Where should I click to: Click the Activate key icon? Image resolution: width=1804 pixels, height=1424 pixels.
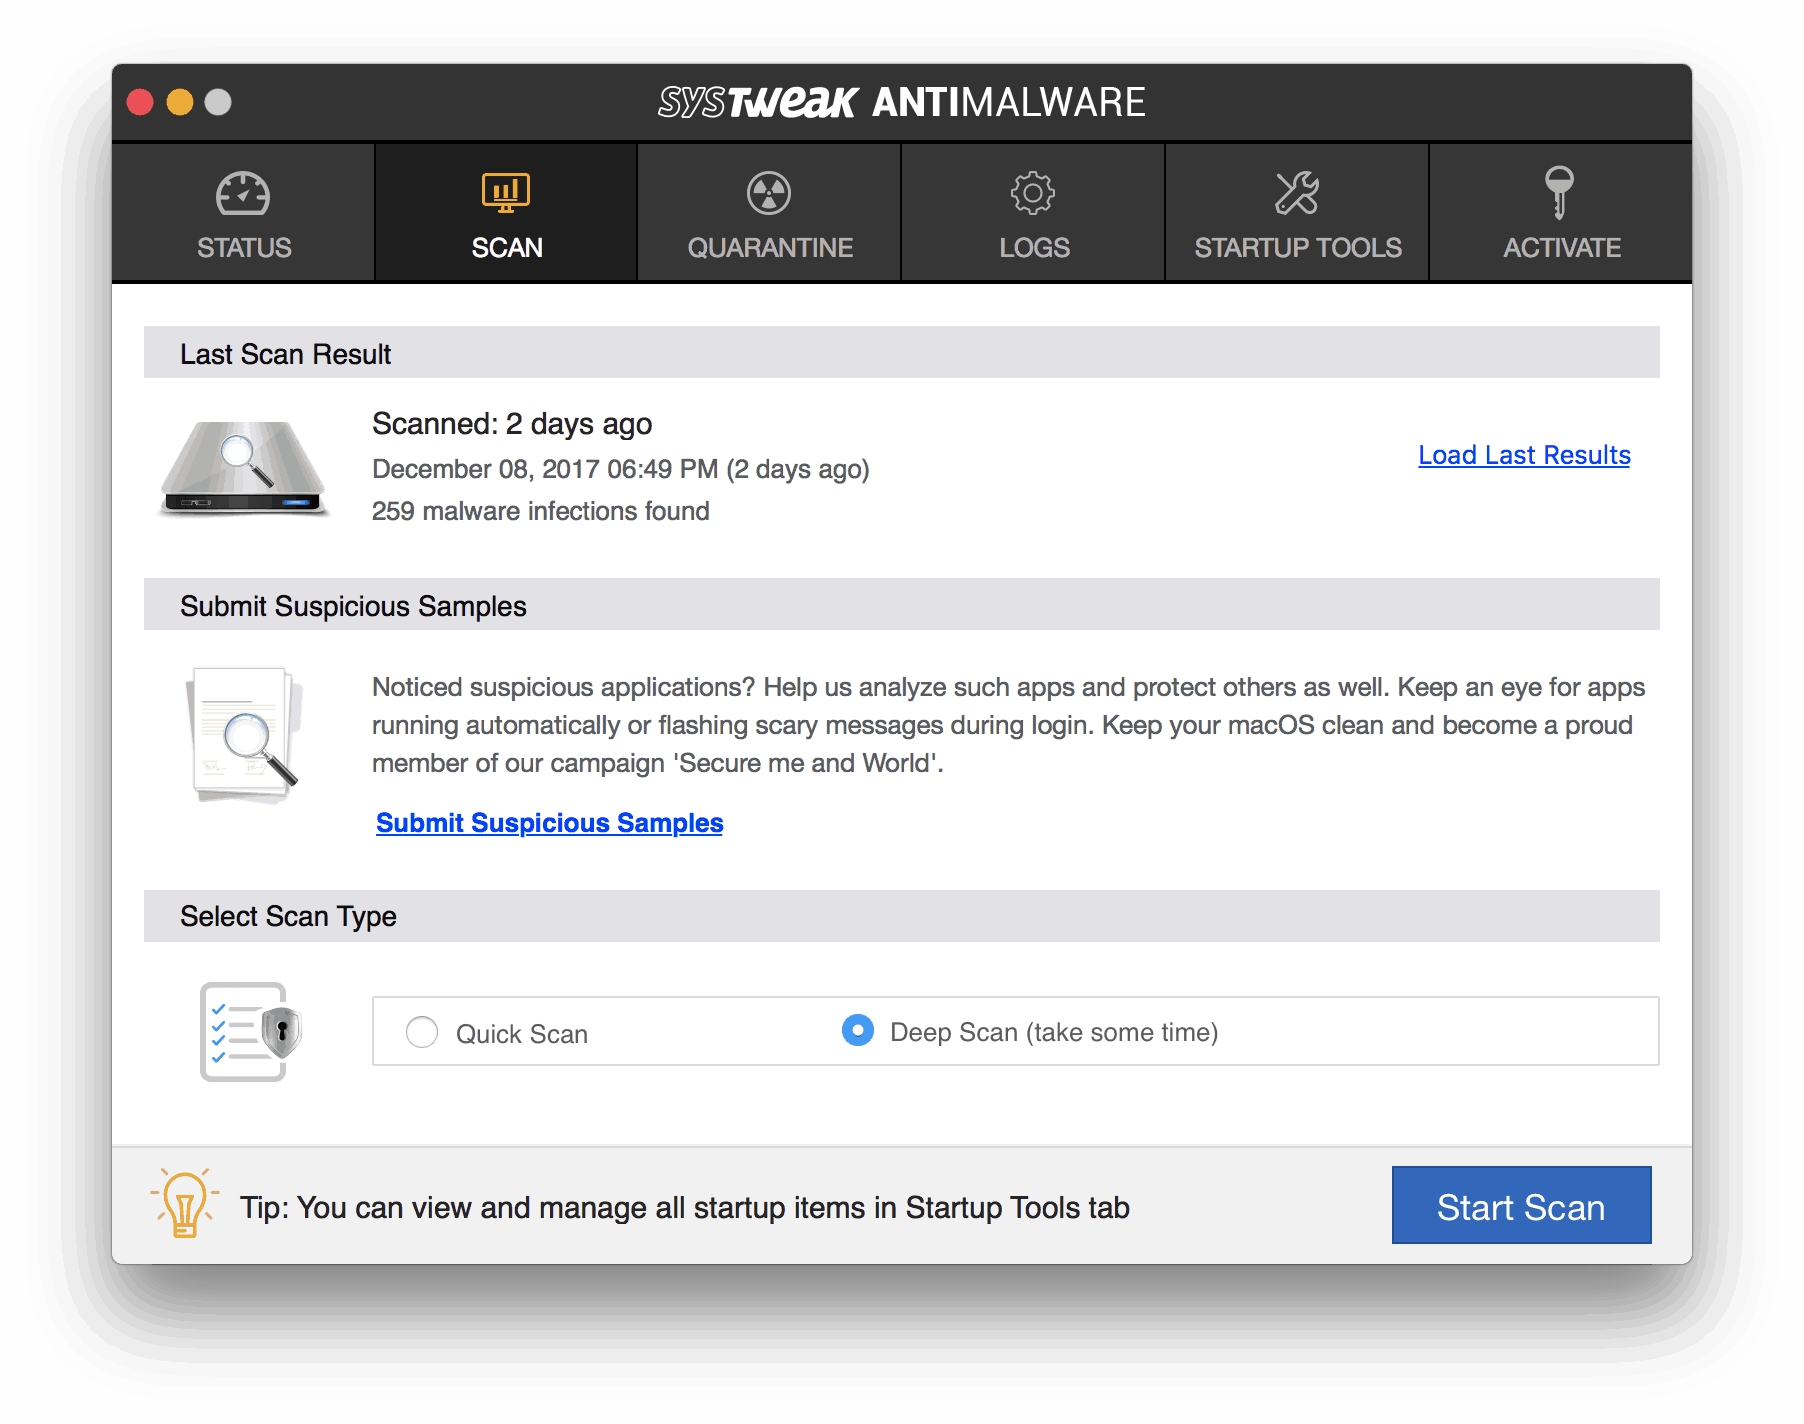click(1559, 192)
